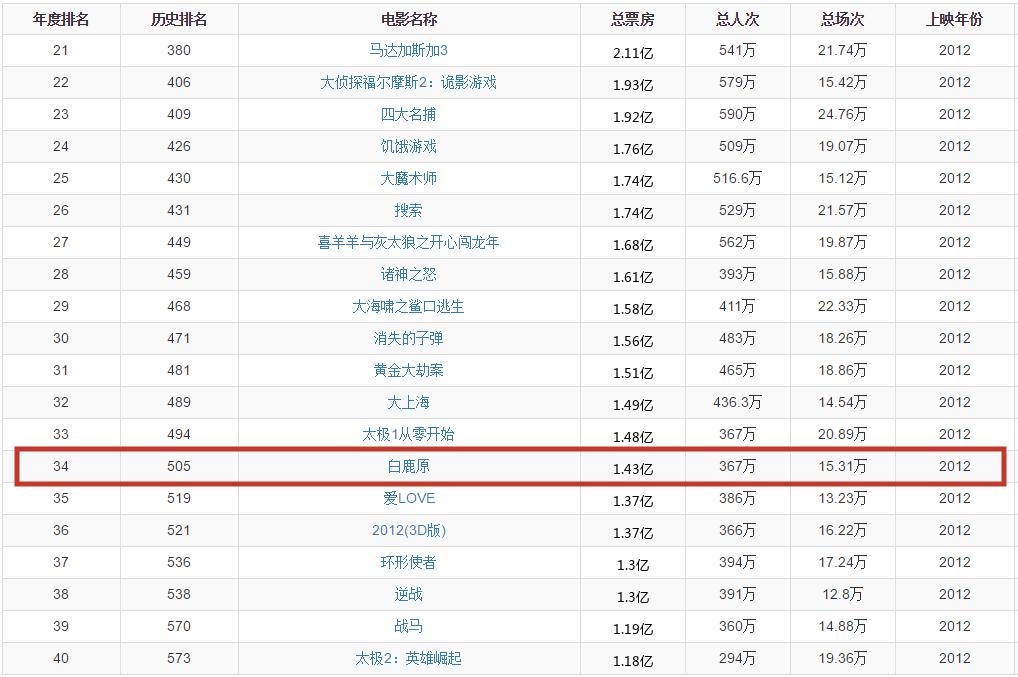Click the 516.6万 attendance cell
Screen dimensions: 1018x677
pyautogui.click(x=738, y=178)
